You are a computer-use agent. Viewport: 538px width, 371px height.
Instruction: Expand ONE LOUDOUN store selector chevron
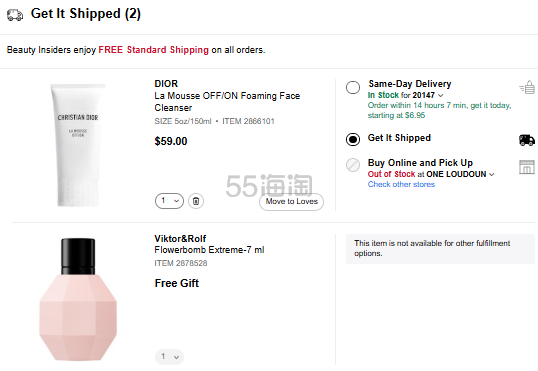tap(492, 174)
